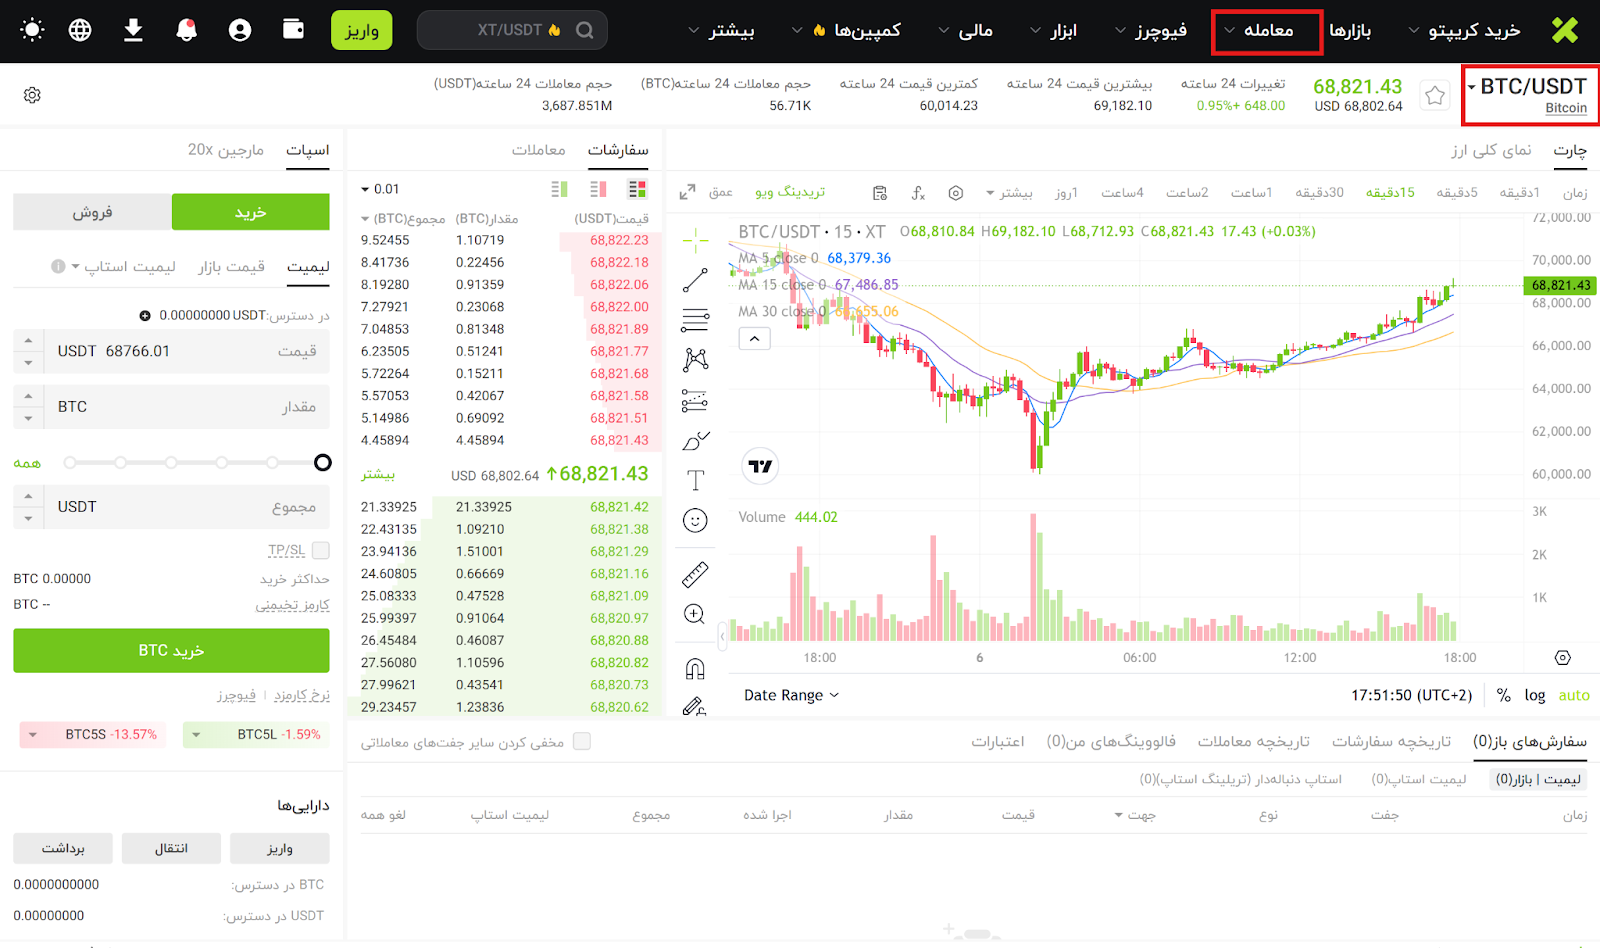Viewport: 1600px width, 948px height.
Task: Click the green خرید BTC button
Action: [x=171, y=650]
